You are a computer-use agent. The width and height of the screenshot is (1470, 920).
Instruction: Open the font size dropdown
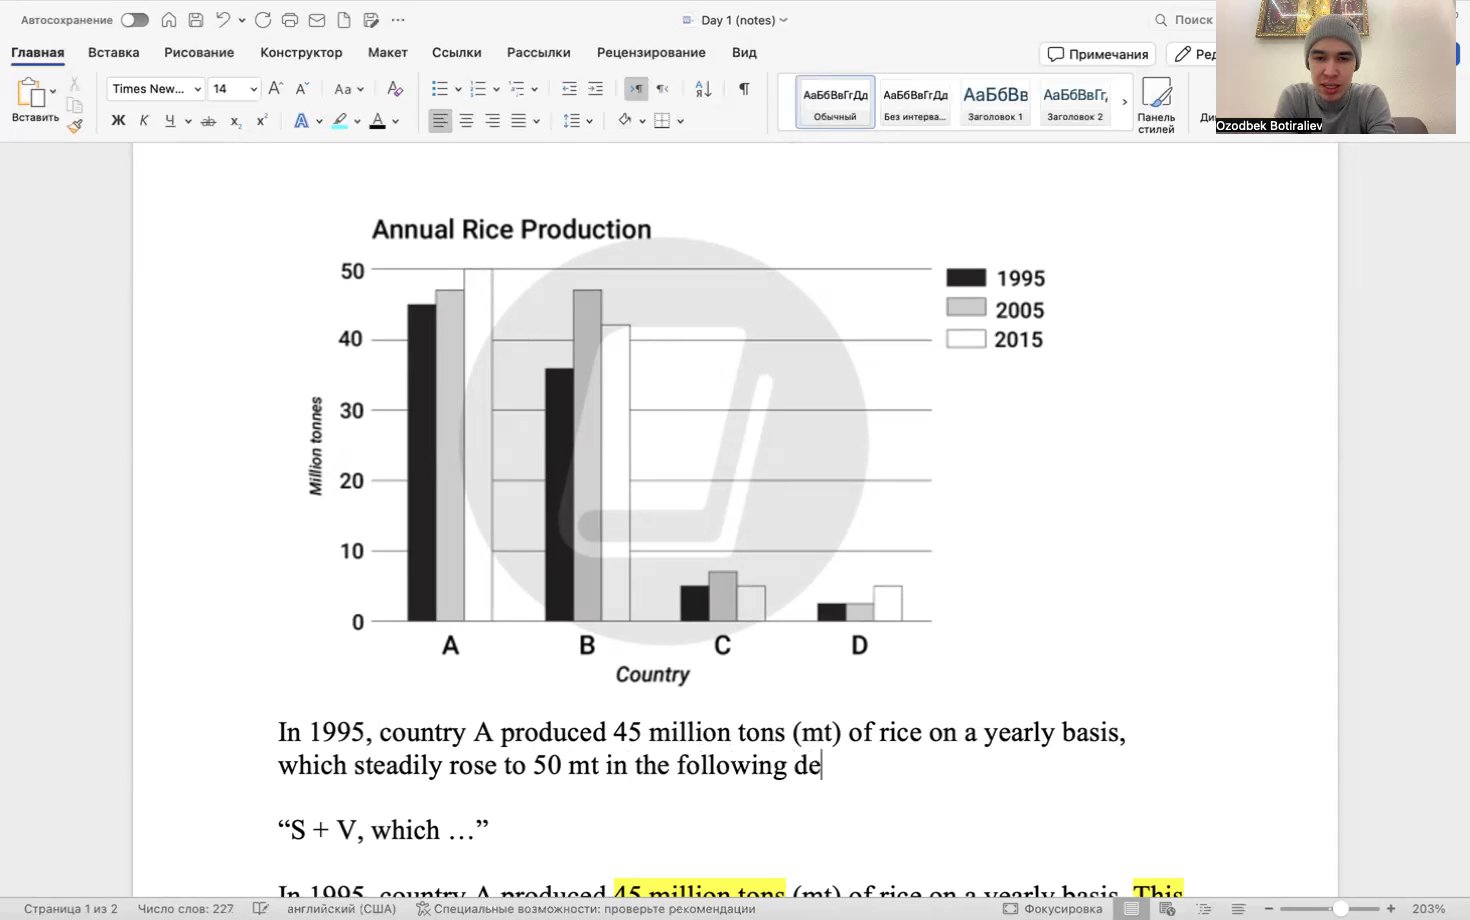(252, 89)
